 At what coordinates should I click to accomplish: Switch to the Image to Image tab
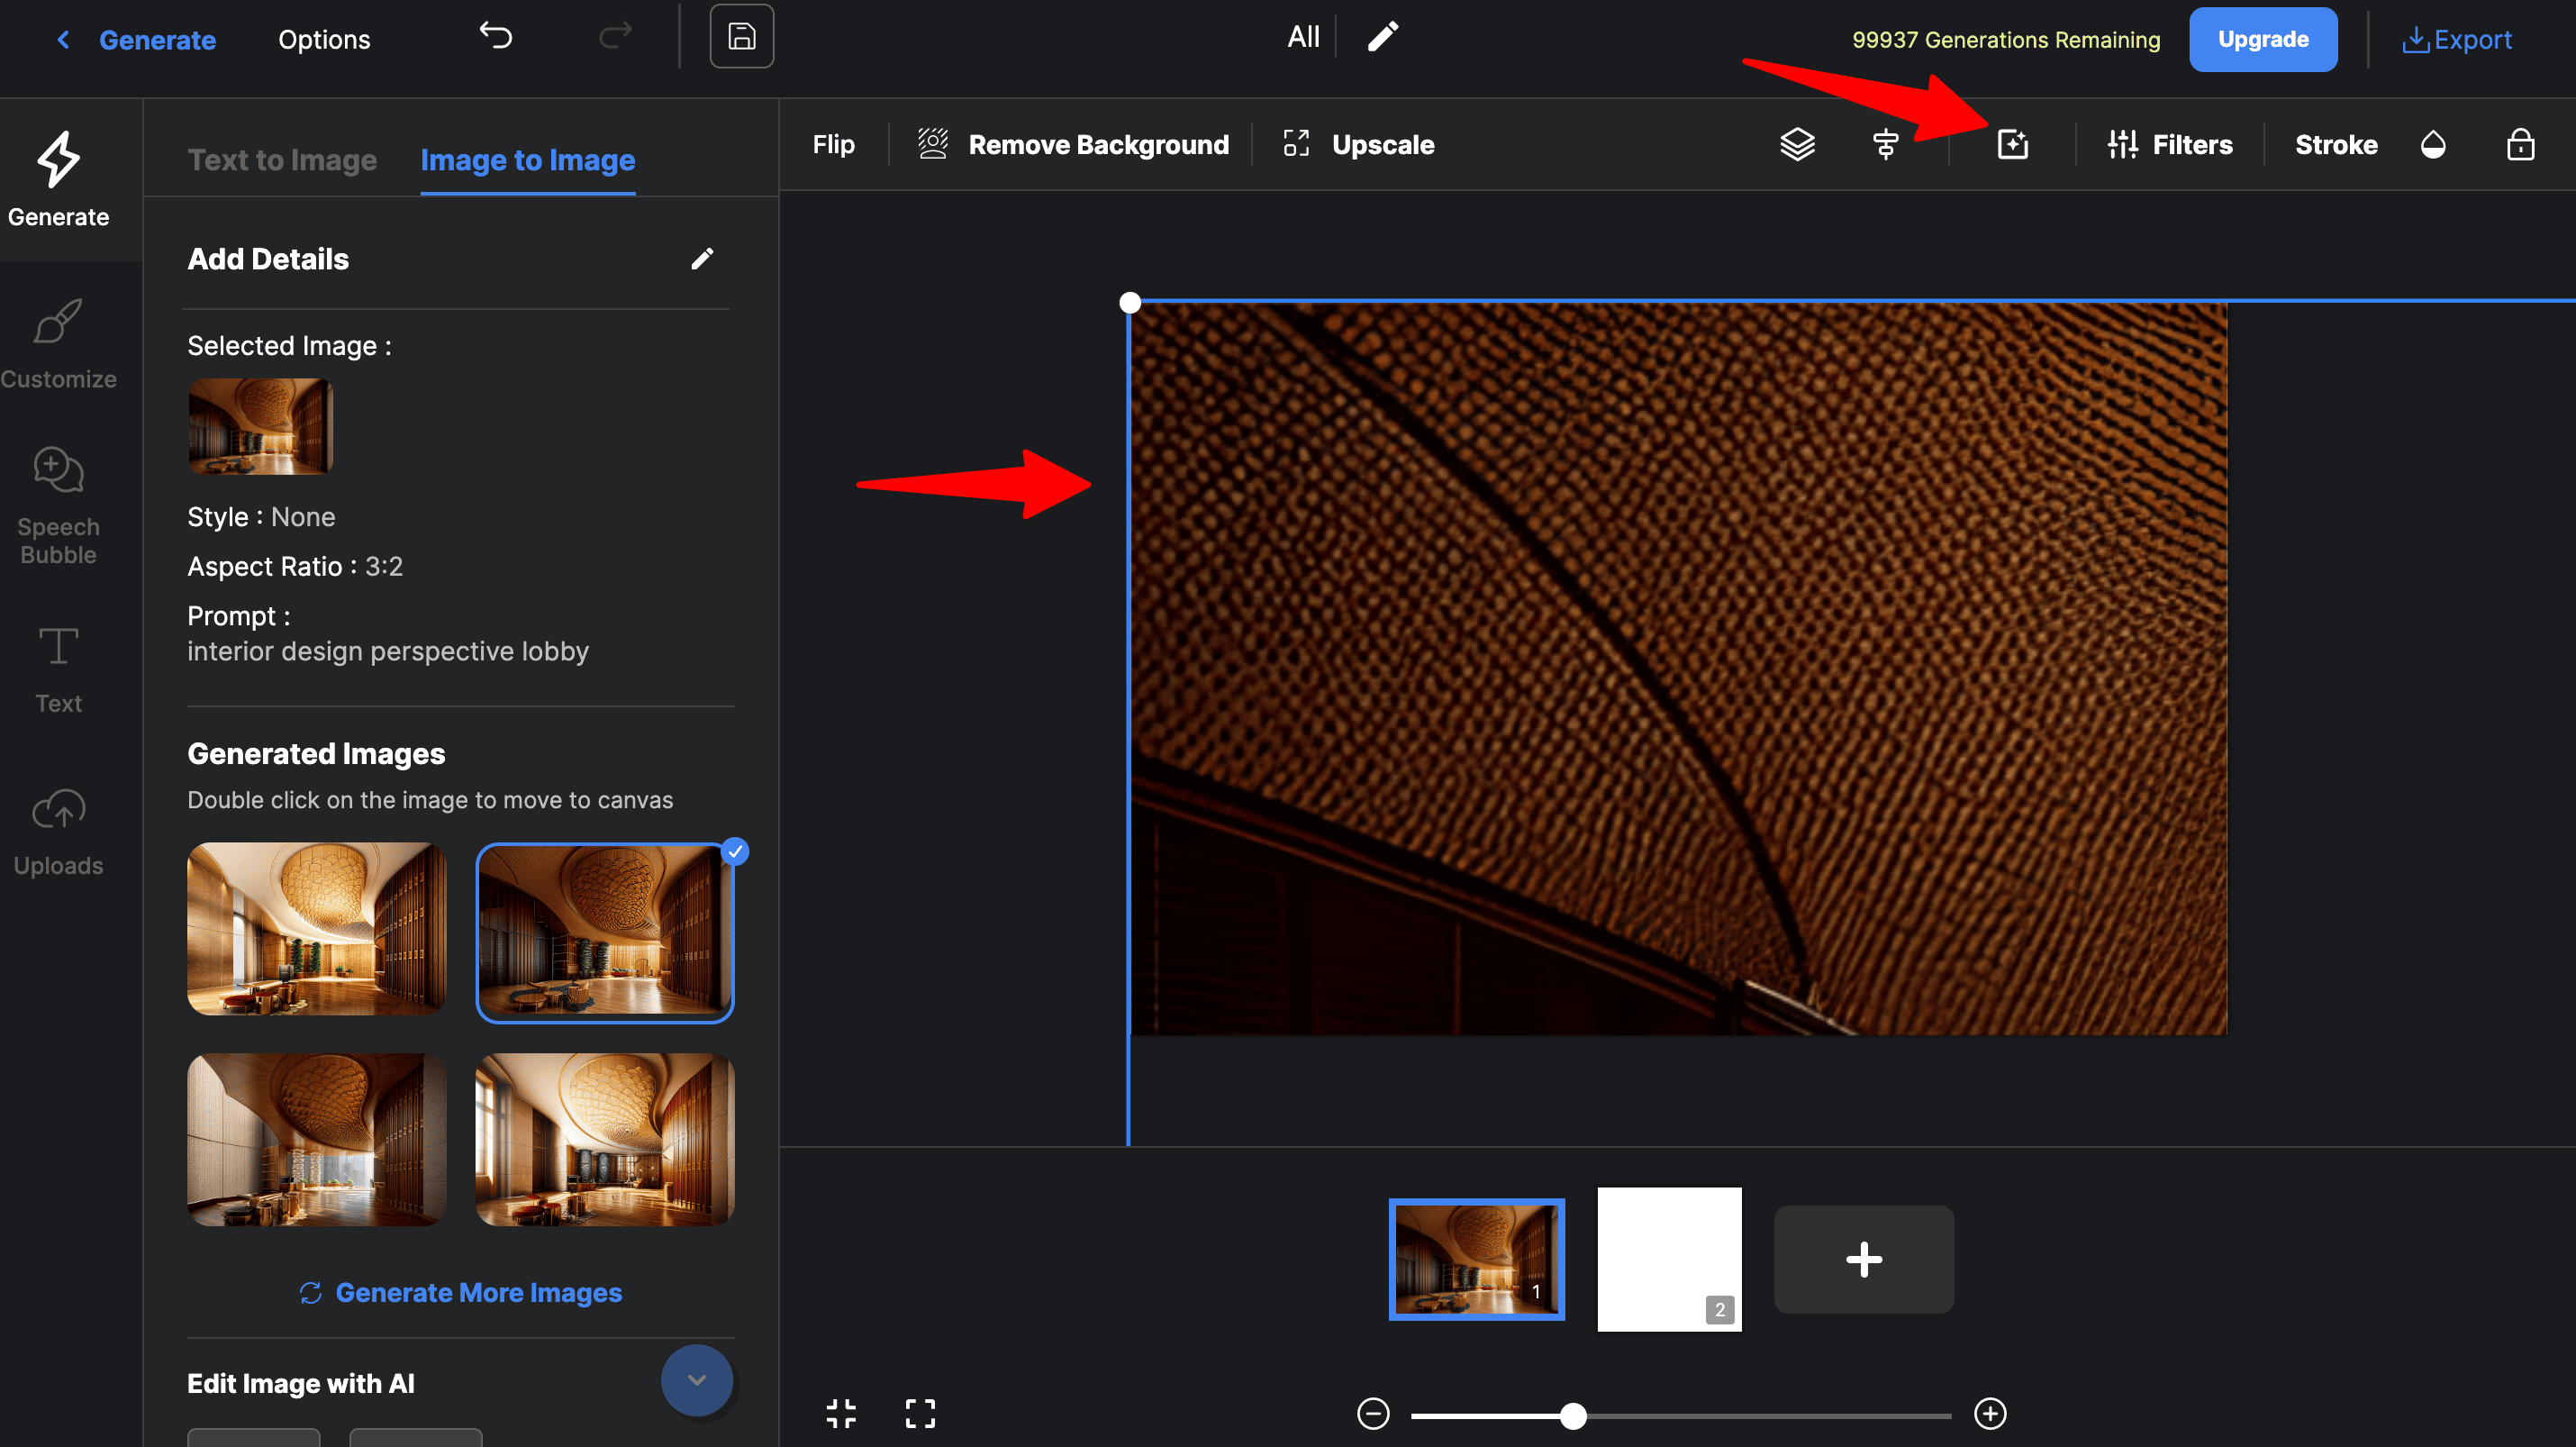click(x=527, y=160)
